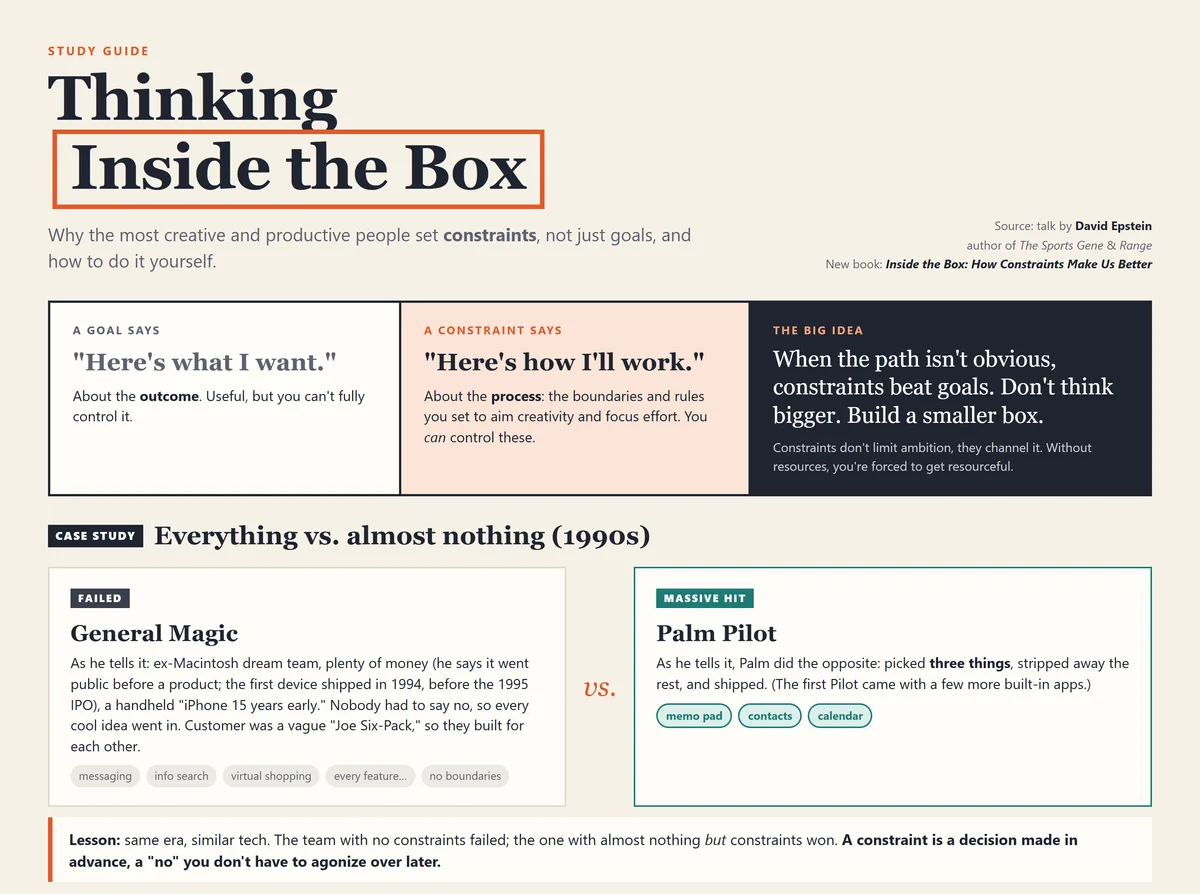Click the CASE STUDY badge
1200x894 pixels.
pyautogui.click(x=95, y=536)
